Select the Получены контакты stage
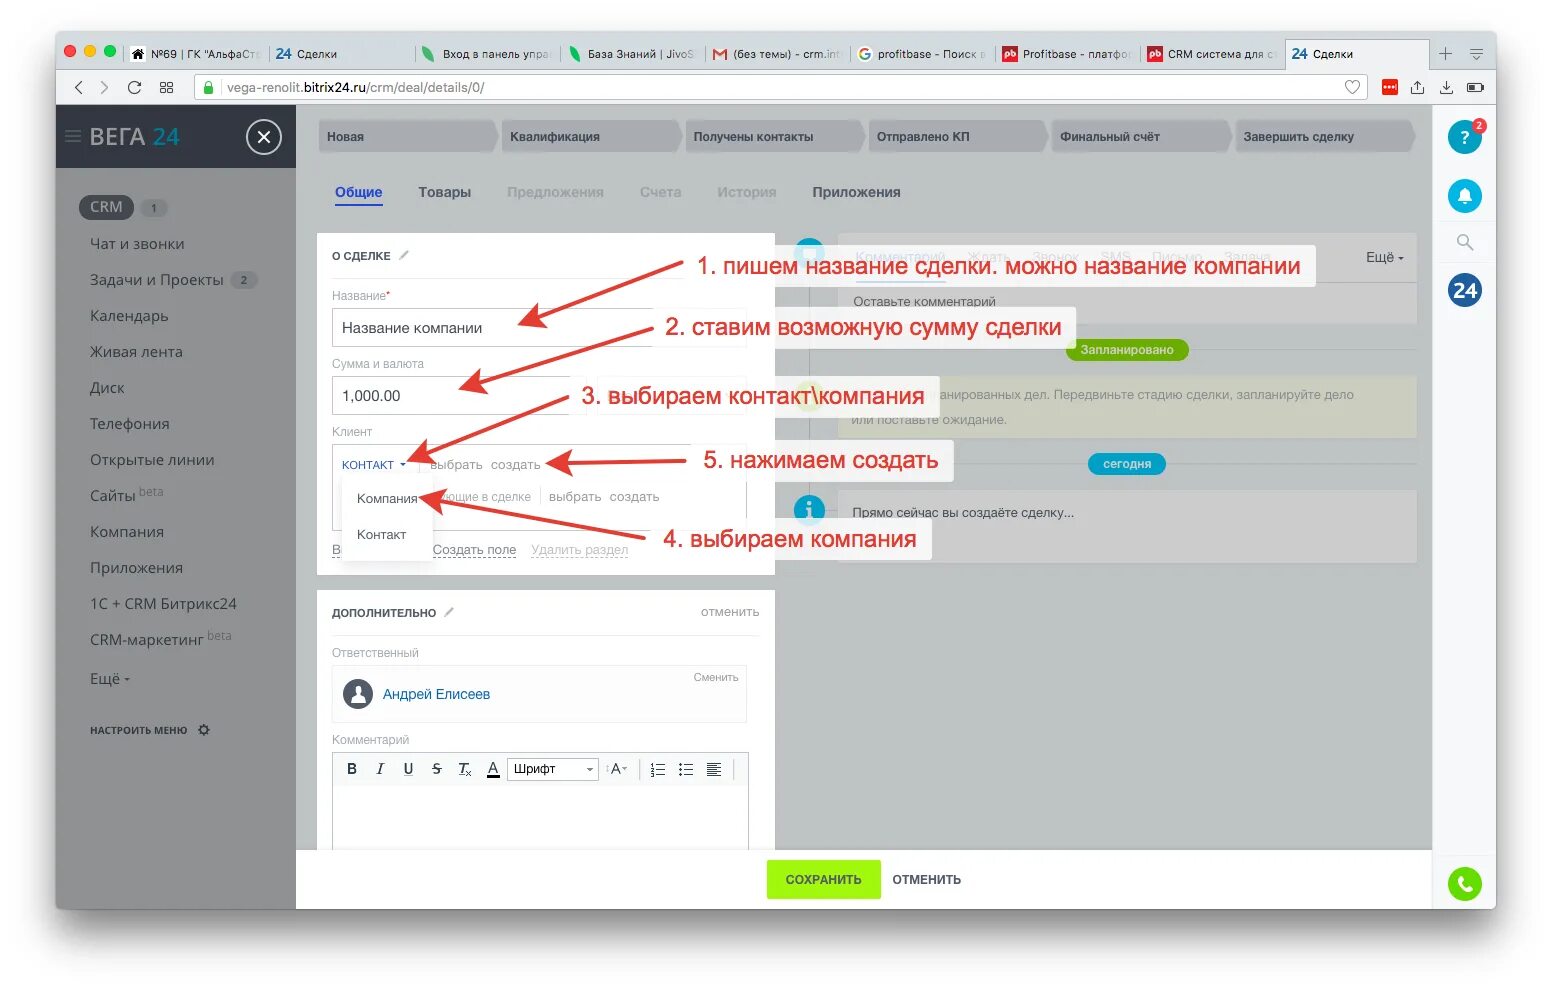This screenshot has width=1552, height=989. tap(773, 137)
